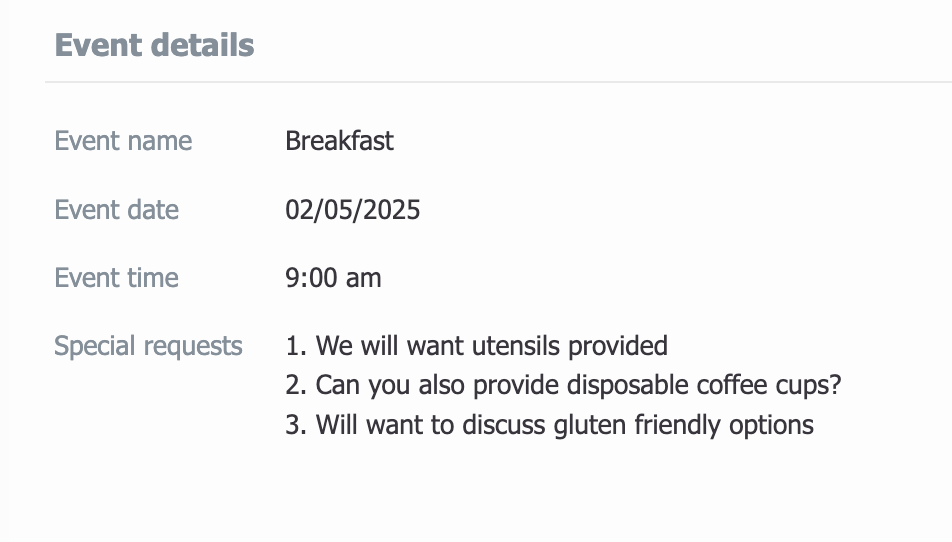Select the Special requests label
Screen dimensions: 952x542
point(148,347)
